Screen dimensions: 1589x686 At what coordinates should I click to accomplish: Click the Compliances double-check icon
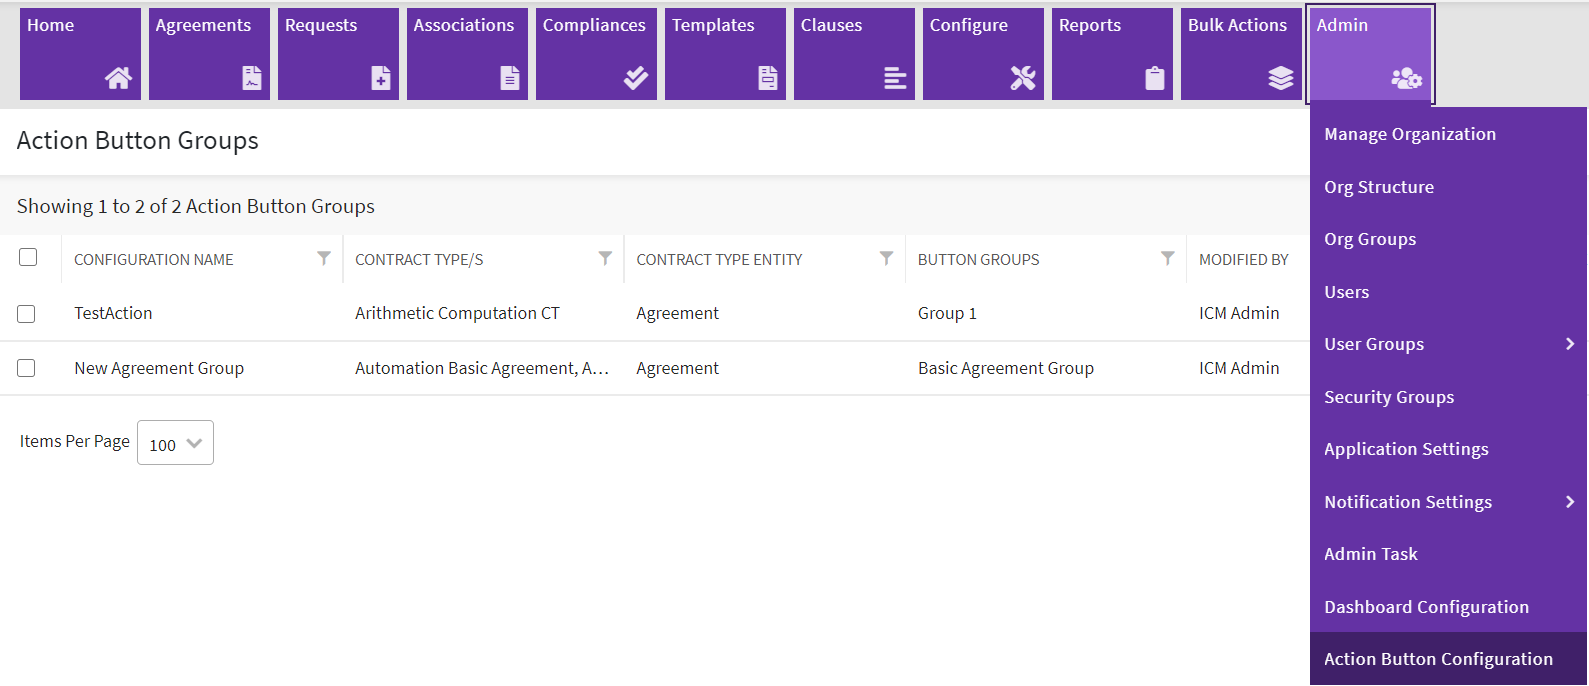(636, 78)
